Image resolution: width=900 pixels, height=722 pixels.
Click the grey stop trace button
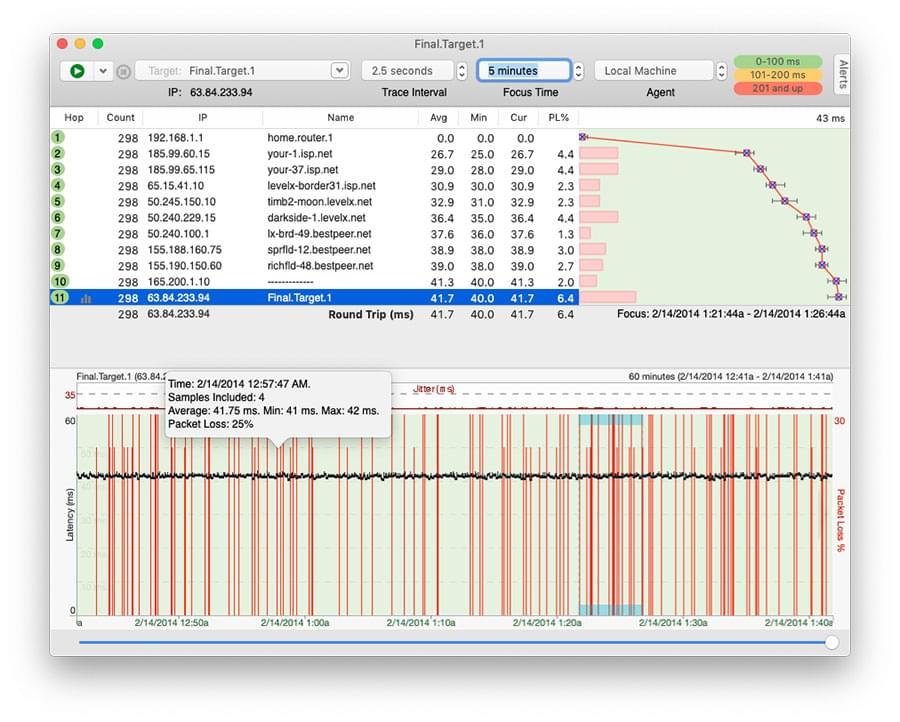tap(123, 71)
